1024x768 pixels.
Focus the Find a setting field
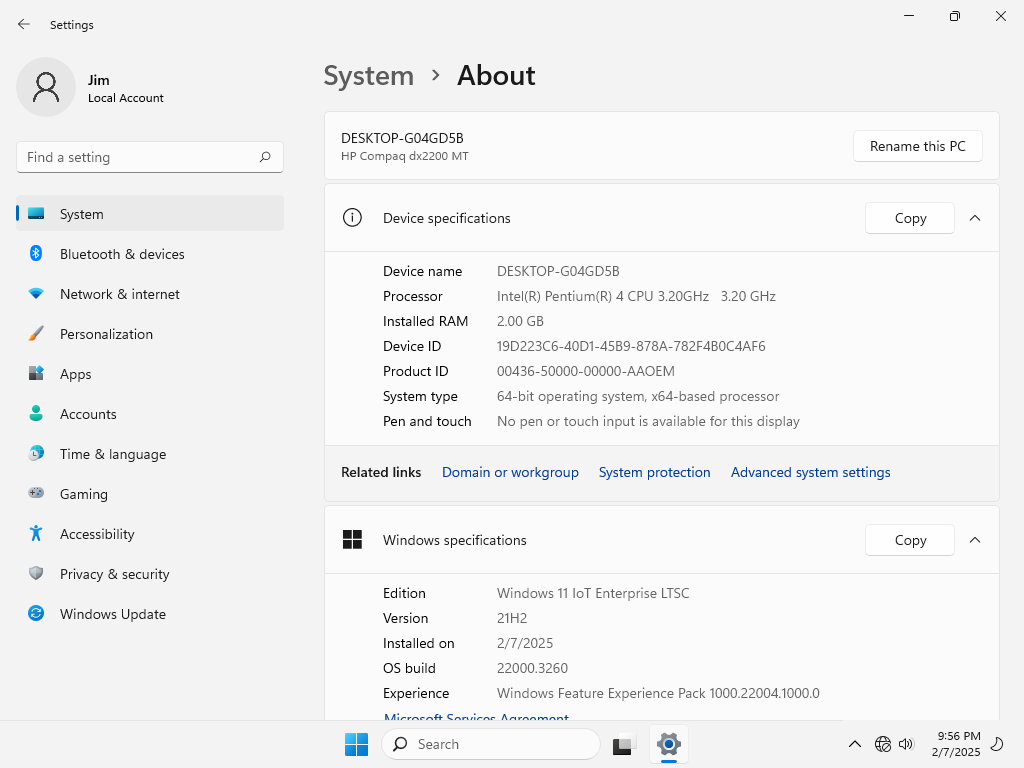point(150,157)
